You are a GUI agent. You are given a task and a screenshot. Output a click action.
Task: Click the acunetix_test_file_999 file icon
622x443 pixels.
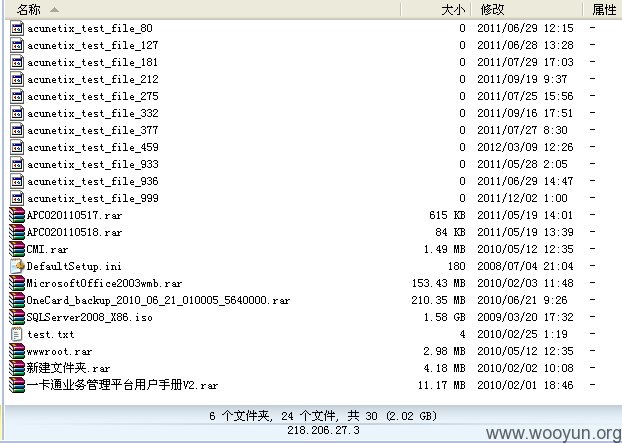point(17,198)
